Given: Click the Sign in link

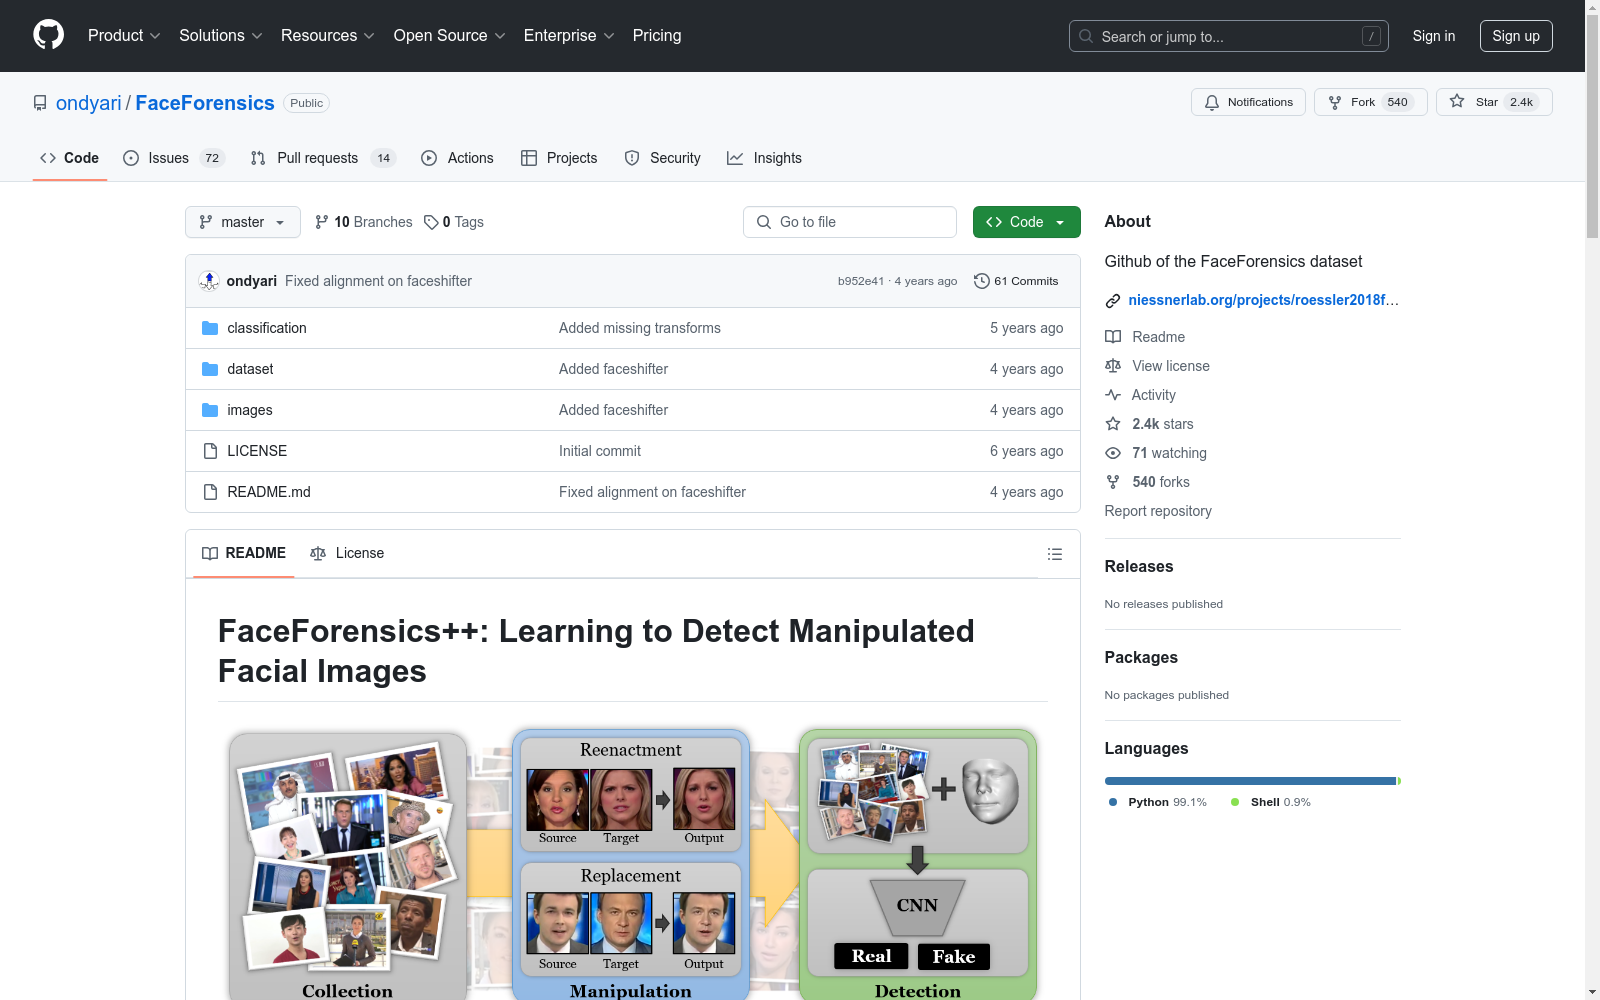Looking at the screenshot, I should 1434,36.
